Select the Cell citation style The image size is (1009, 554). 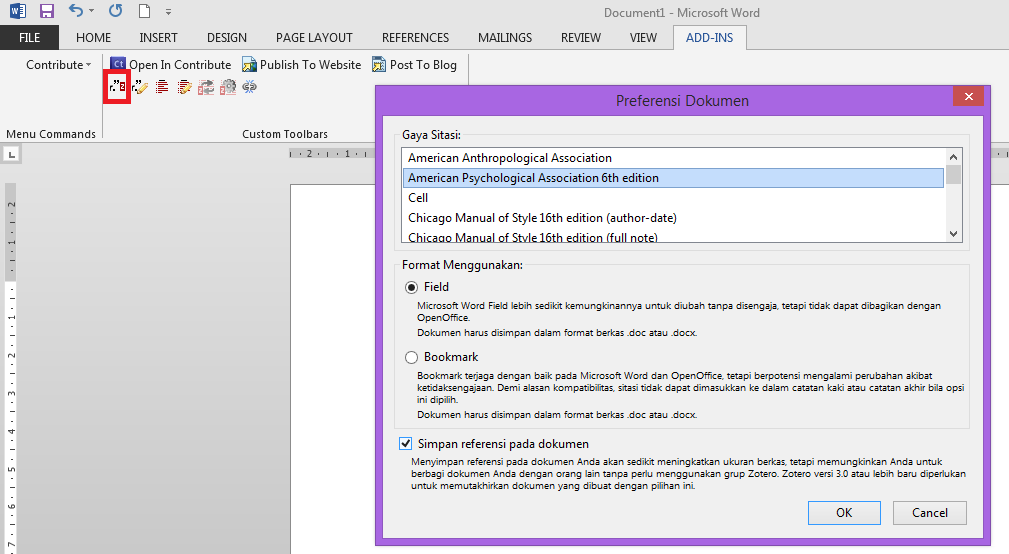coord(673,198)
